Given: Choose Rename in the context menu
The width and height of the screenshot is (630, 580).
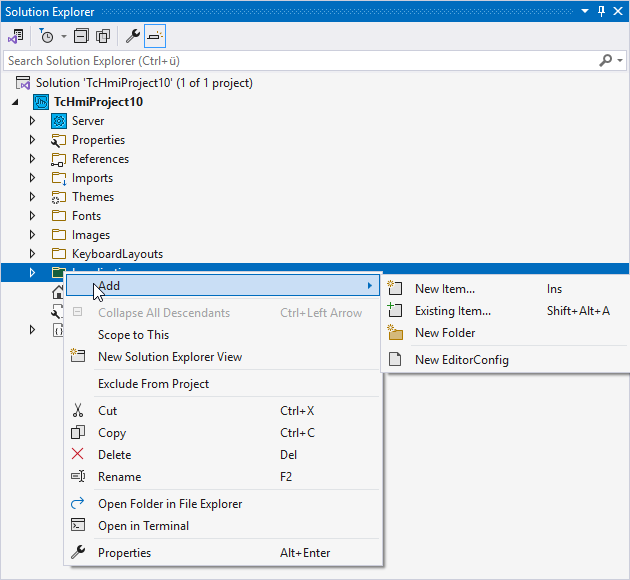Looking at the screenshot, I should click(223, 477).
